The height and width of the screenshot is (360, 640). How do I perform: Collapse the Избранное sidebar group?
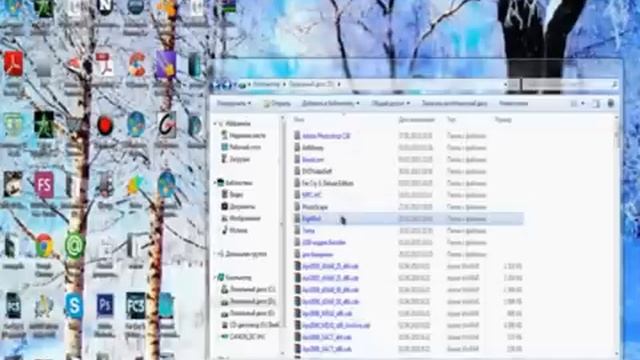click(x=215, y=123)
